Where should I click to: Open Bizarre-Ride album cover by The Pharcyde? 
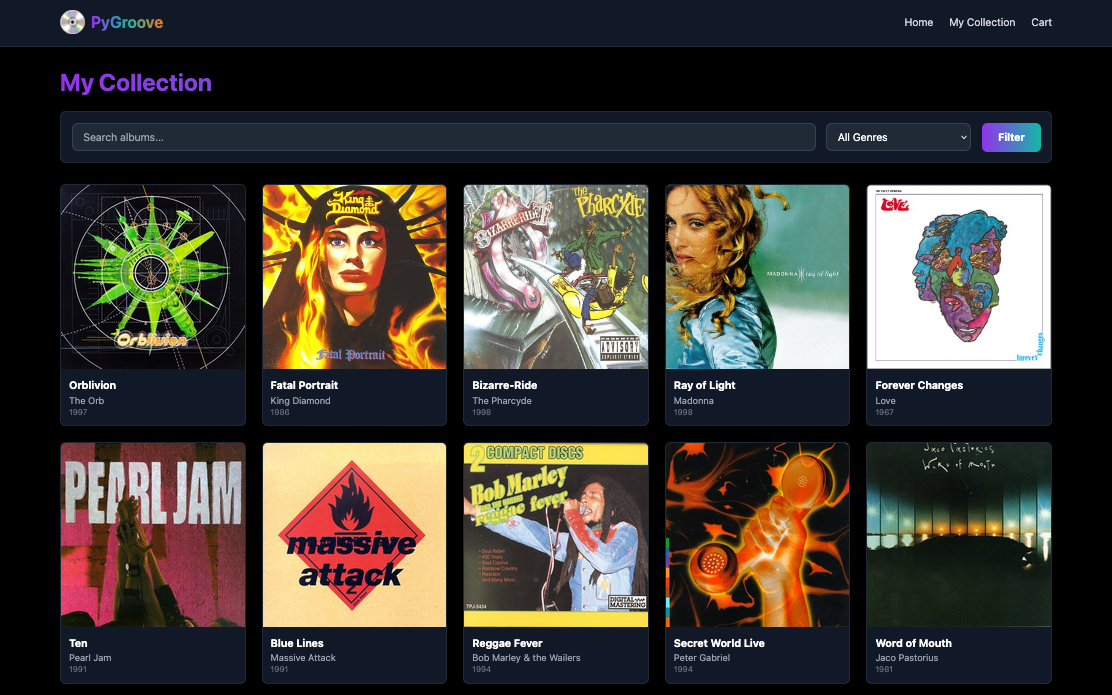pyautogui.click(x=556, y=277)
